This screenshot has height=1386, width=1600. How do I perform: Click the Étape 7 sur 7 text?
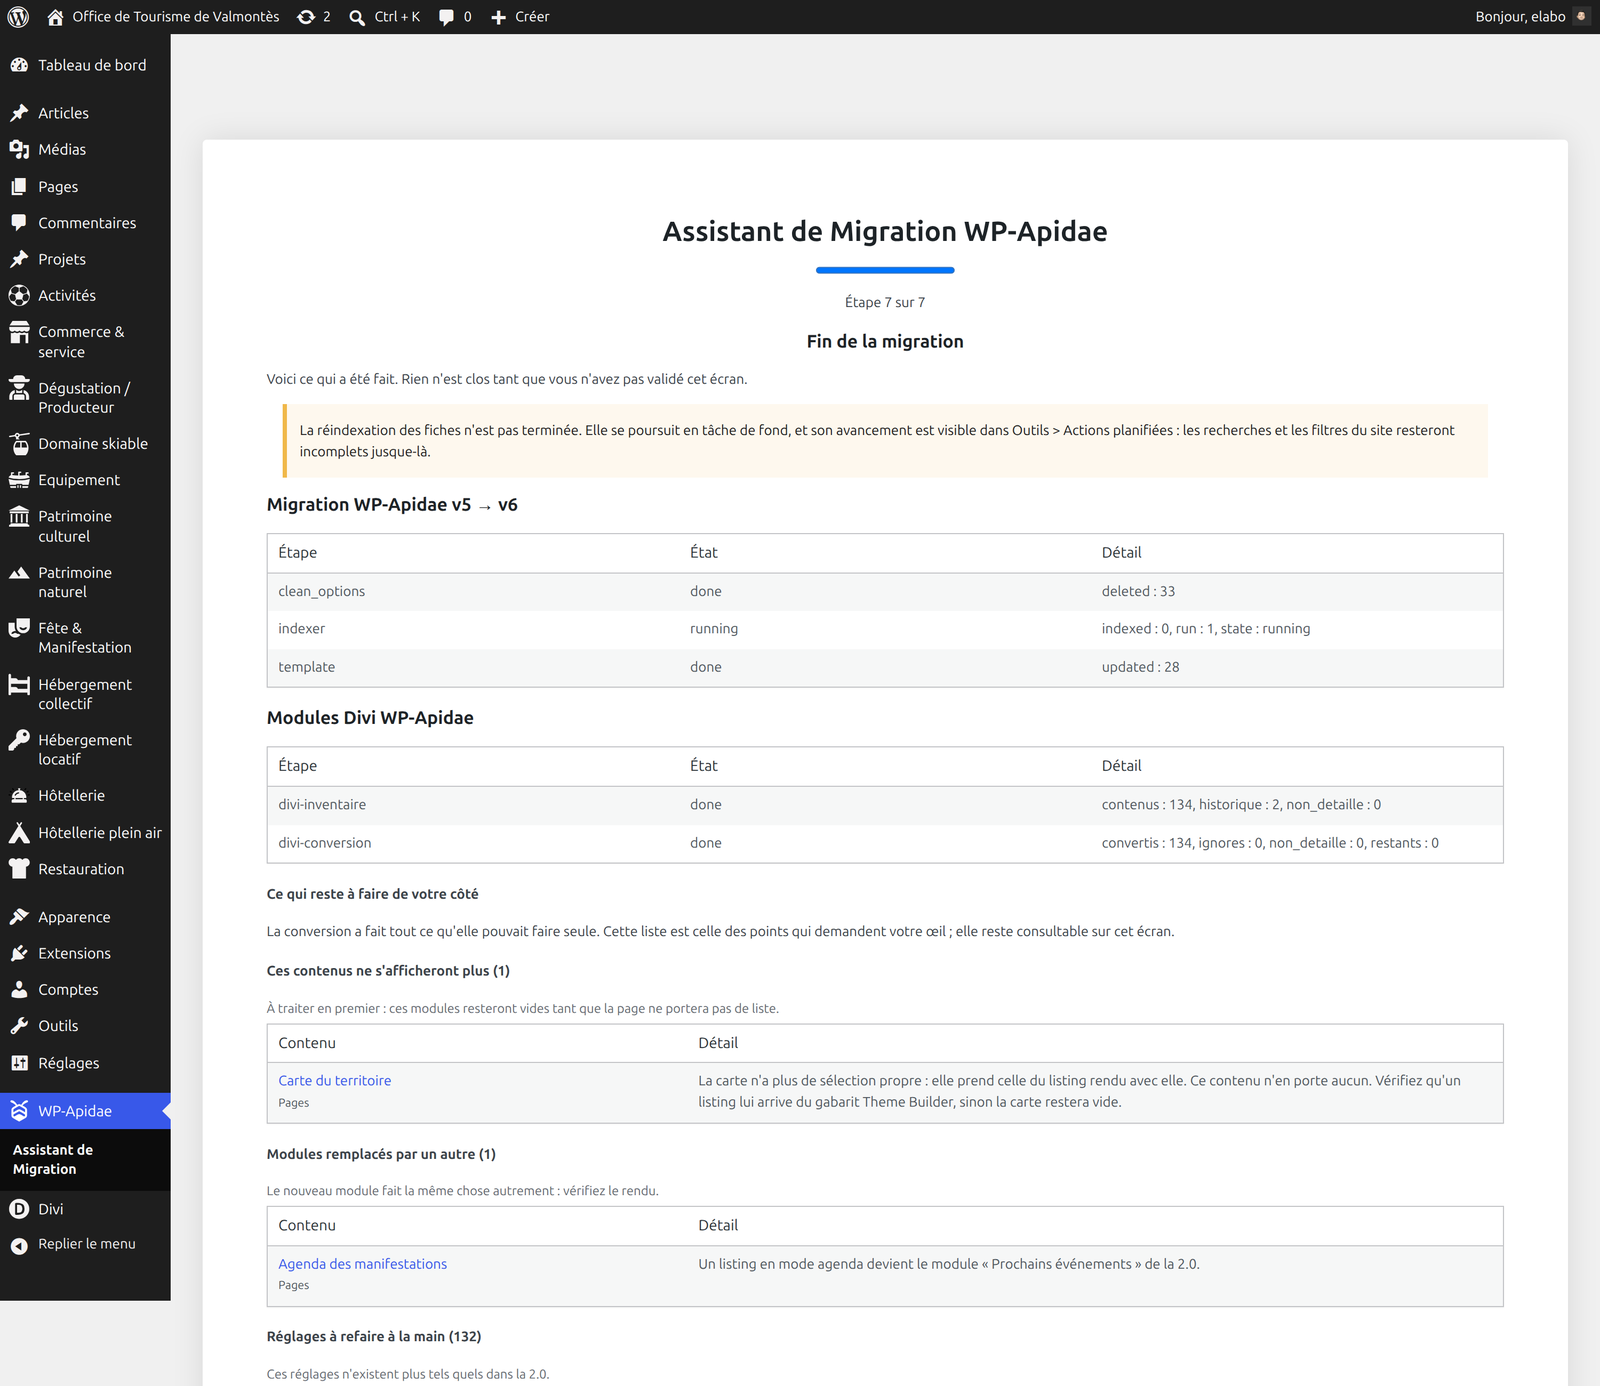pyautogui.click(x=885, y=302)
